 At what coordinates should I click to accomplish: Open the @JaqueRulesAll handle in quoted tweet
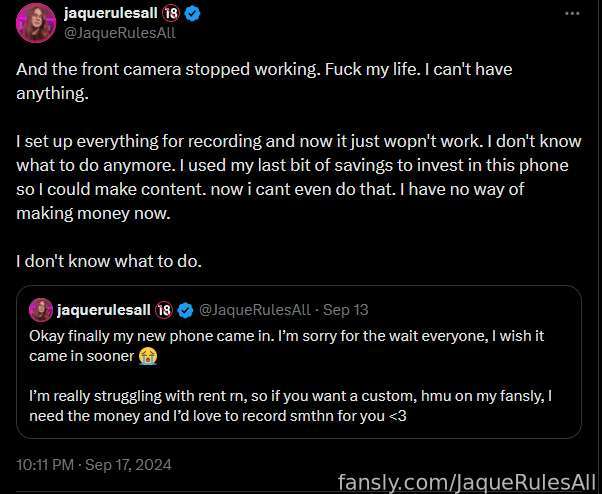[x=255, y=310]
